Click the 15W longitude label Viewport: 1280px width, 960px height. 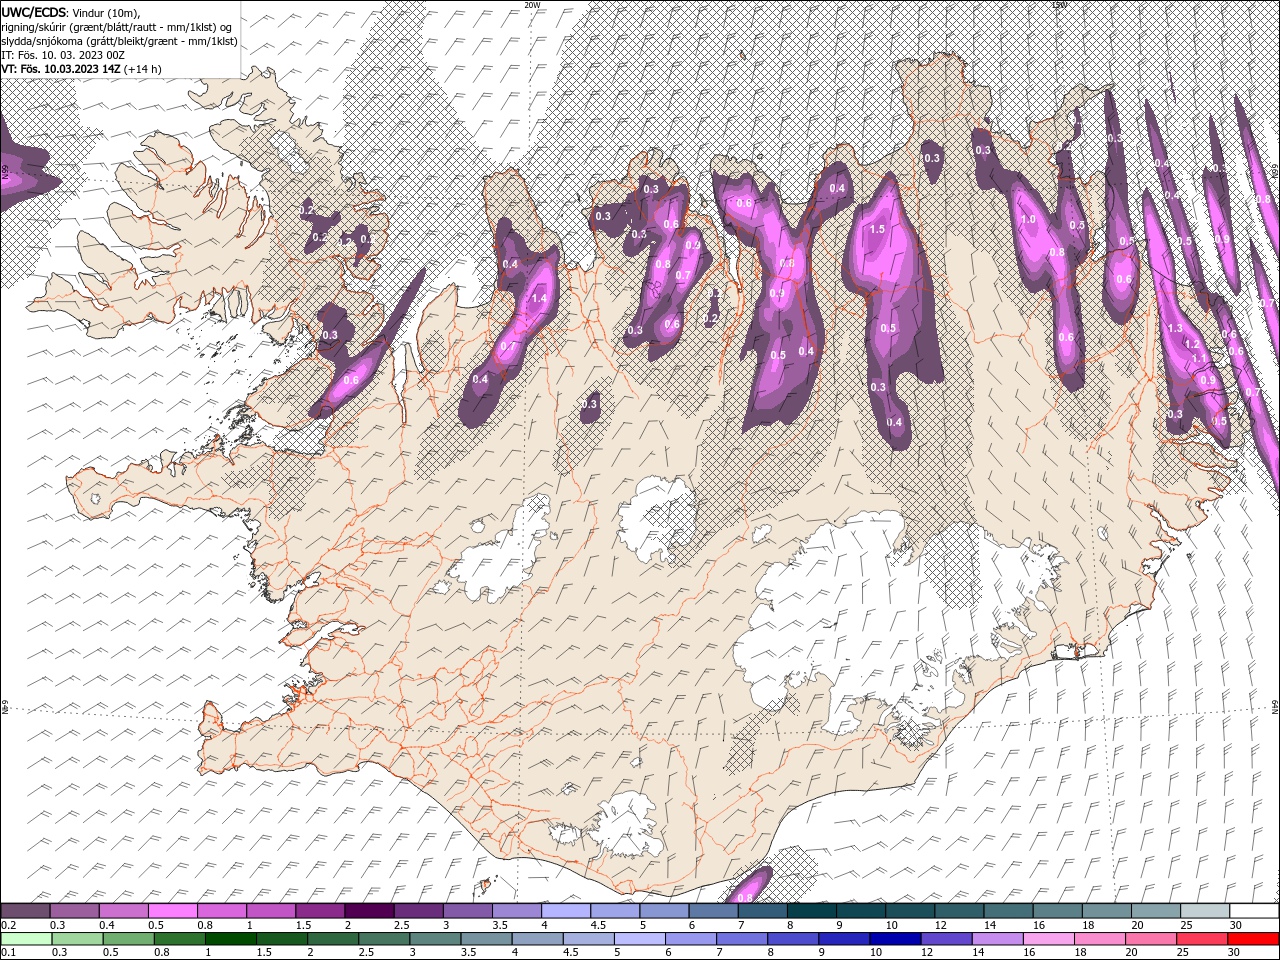pyautogui.click(x=1059, y=5)
